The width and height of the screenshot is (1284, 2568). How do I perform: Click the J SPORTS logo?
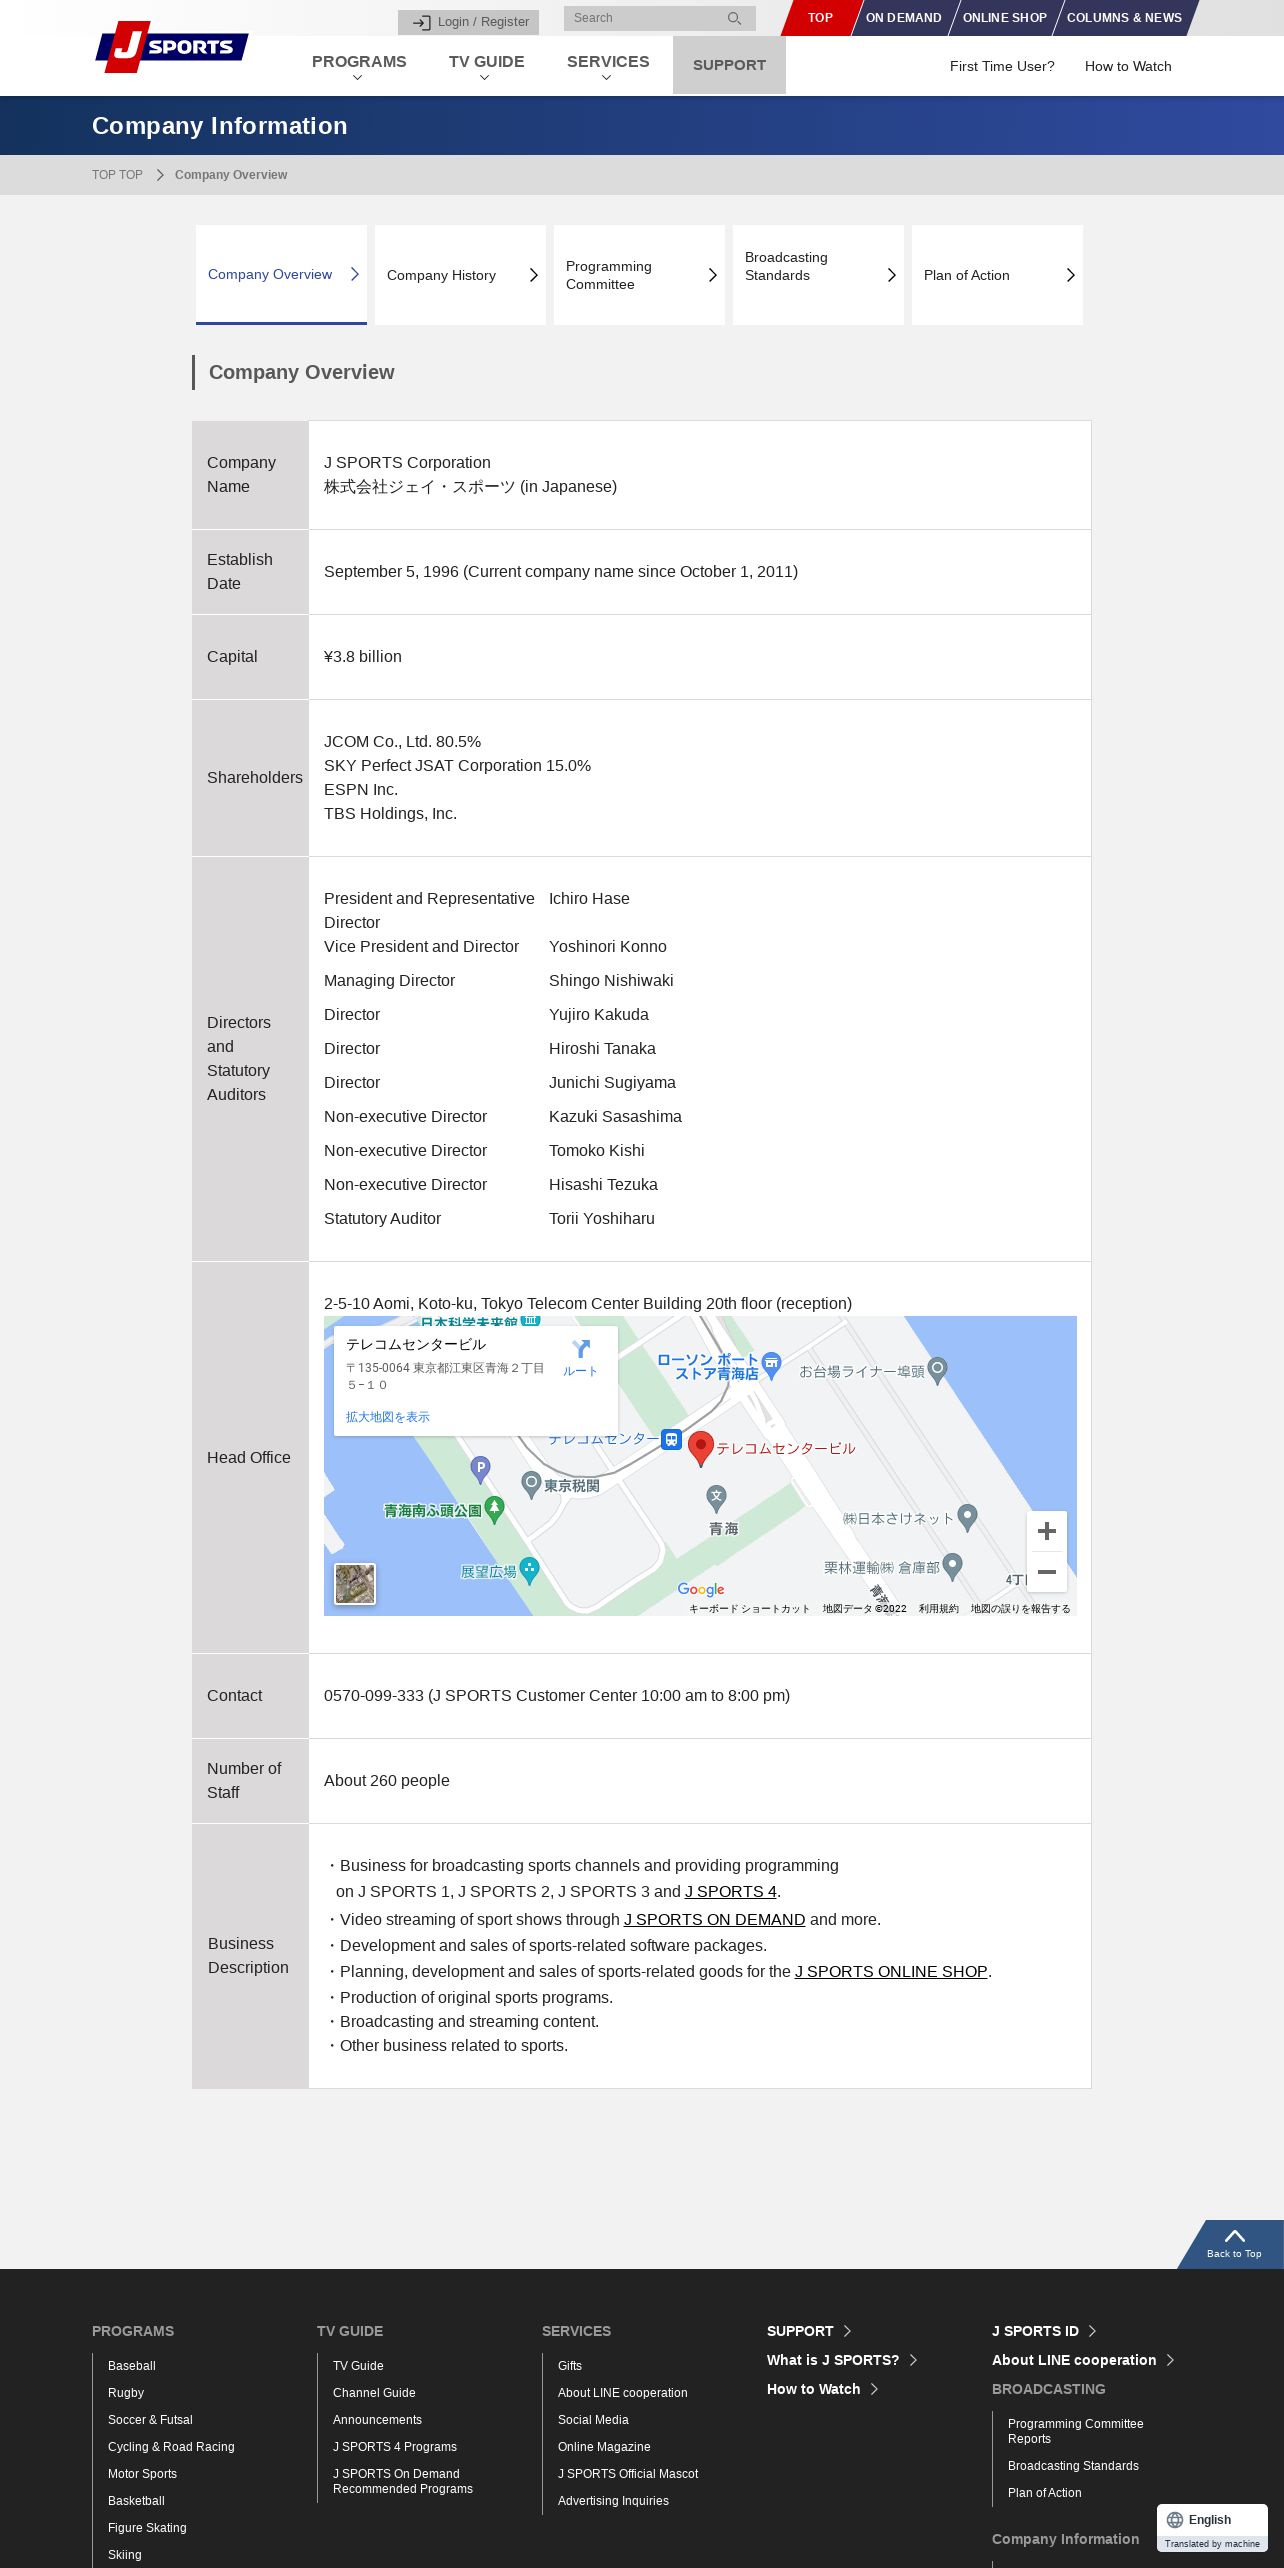pos(171,47)
